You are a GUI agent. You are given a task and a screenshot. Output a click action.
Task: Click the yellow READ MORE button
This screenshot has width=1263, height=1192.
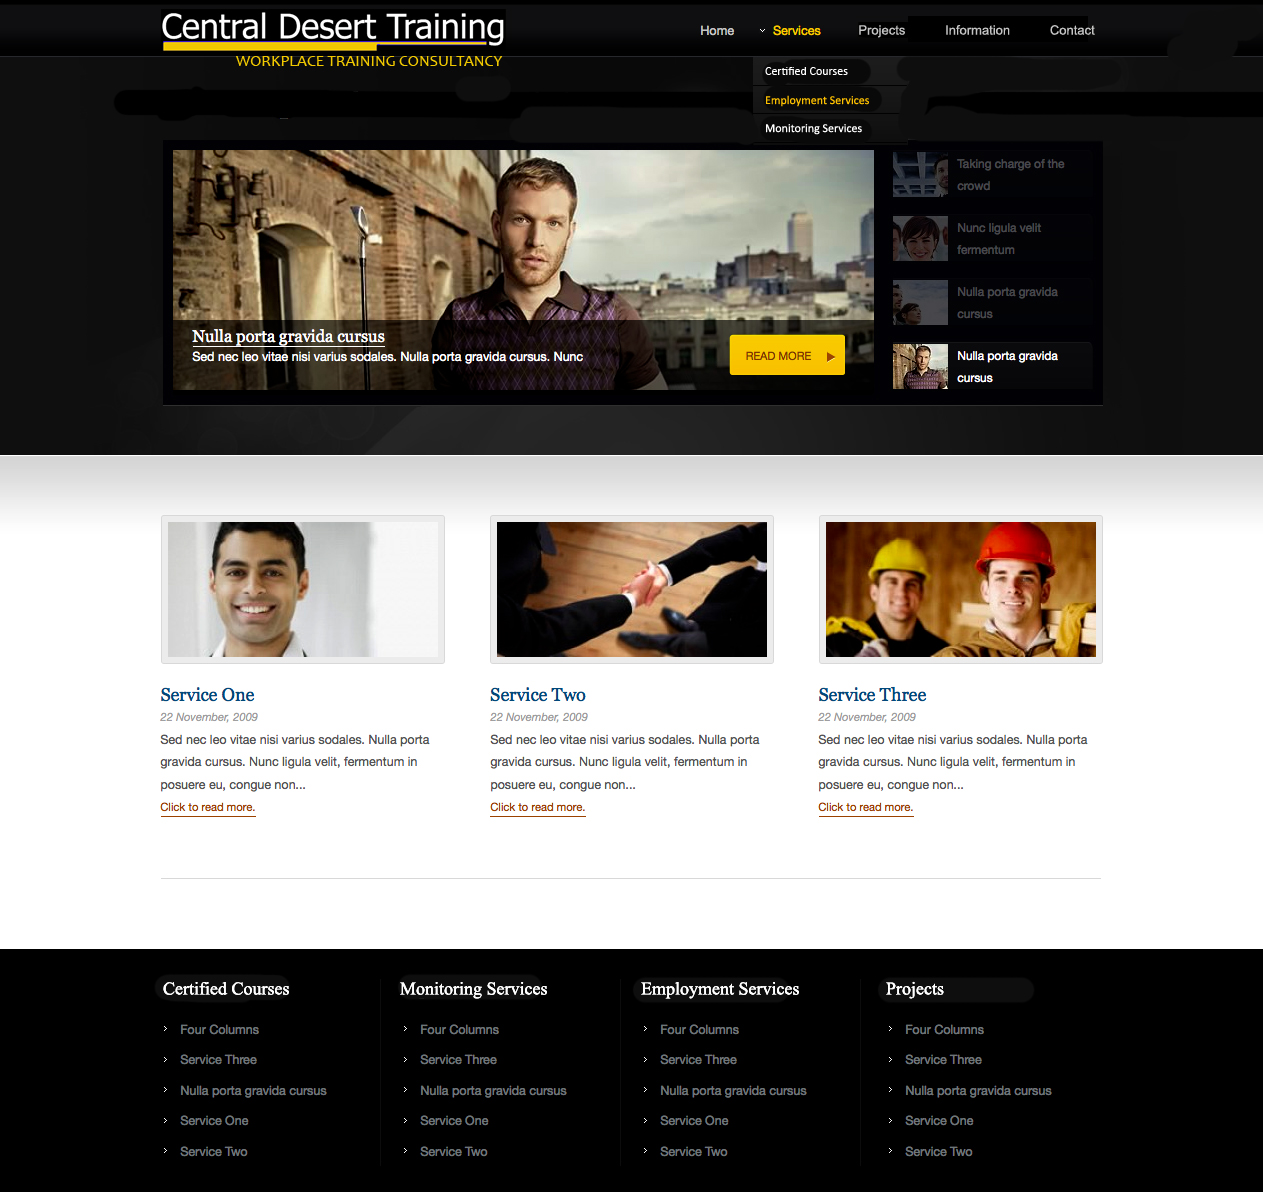787,355
